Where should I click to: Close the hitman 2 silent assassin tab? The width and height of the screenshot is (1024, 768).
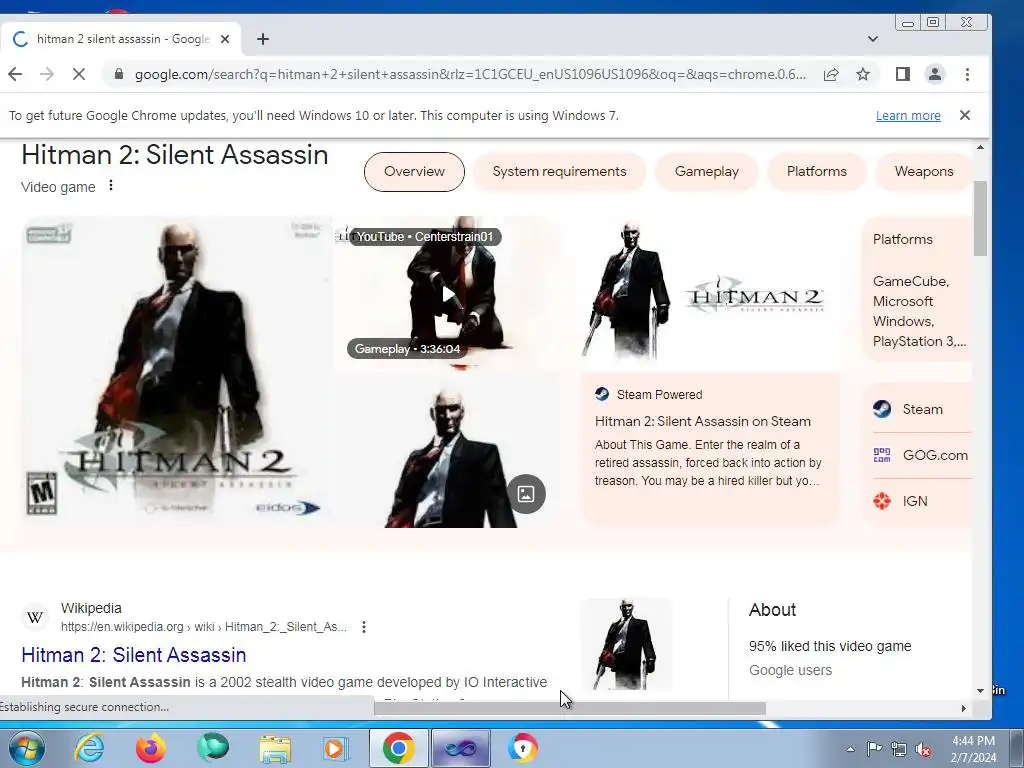(225, 39)
